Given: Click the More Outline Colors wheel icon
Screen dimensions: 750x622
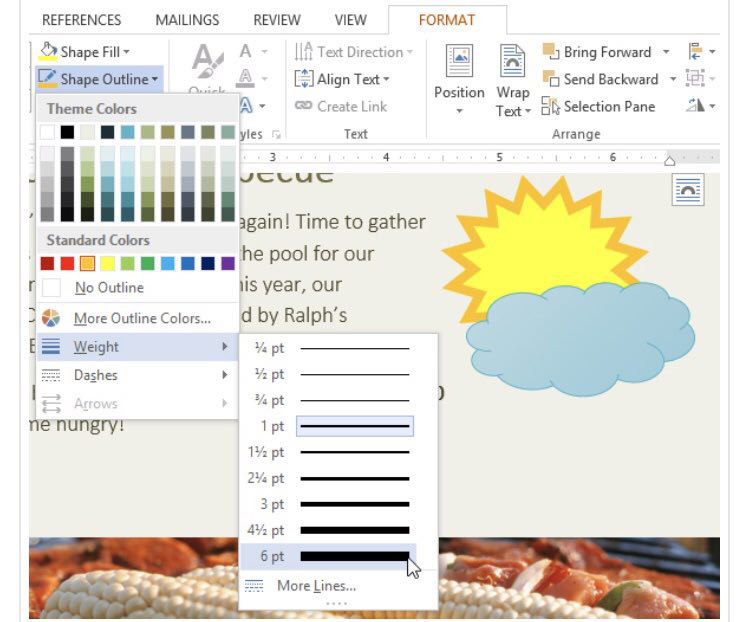Looking at the screenshot, I should tap(52, 318).
